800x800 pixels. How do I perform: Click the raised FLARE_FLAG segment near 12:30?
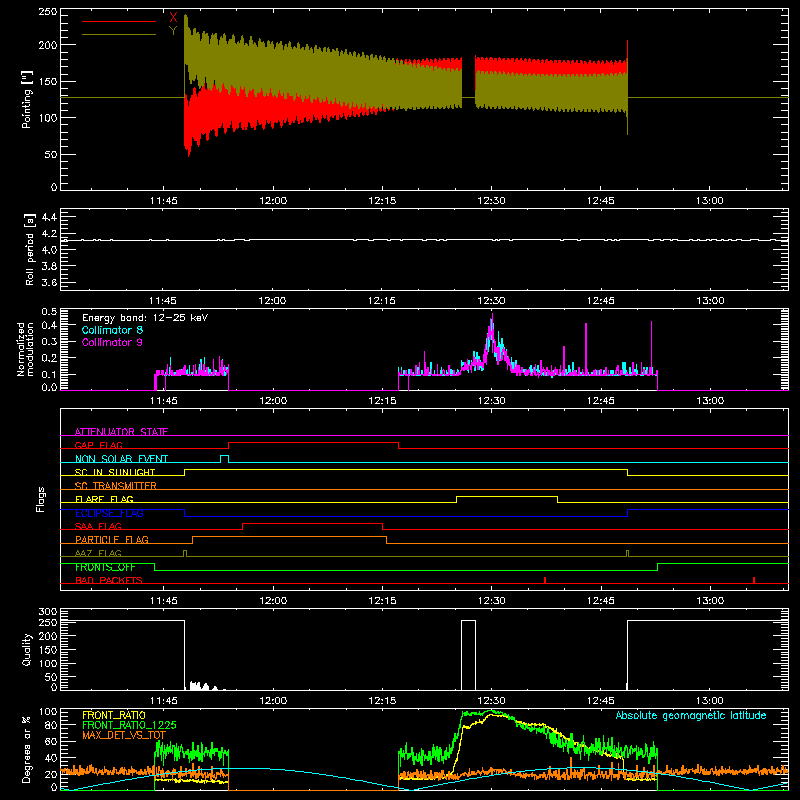point(507,496)
